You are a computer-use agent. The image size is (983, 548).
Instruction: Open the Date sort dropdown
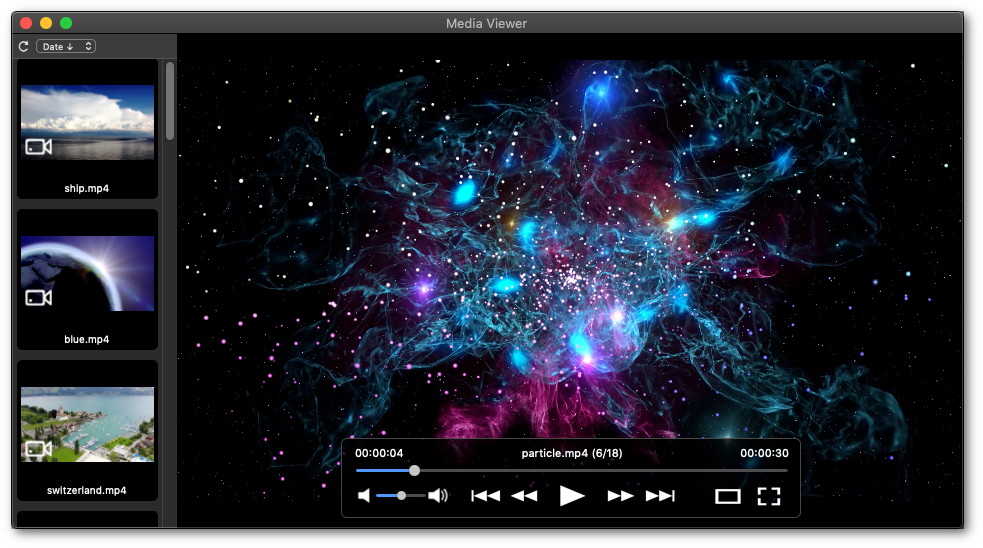click(x=66, y=46)
